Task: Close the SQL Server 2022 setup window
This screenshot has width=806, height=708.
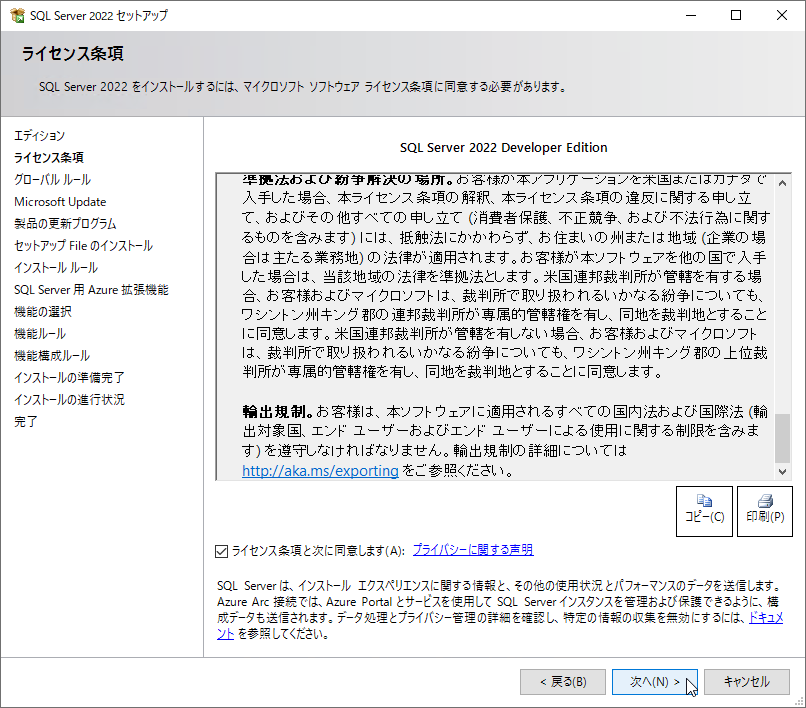Action: [782, 15]
